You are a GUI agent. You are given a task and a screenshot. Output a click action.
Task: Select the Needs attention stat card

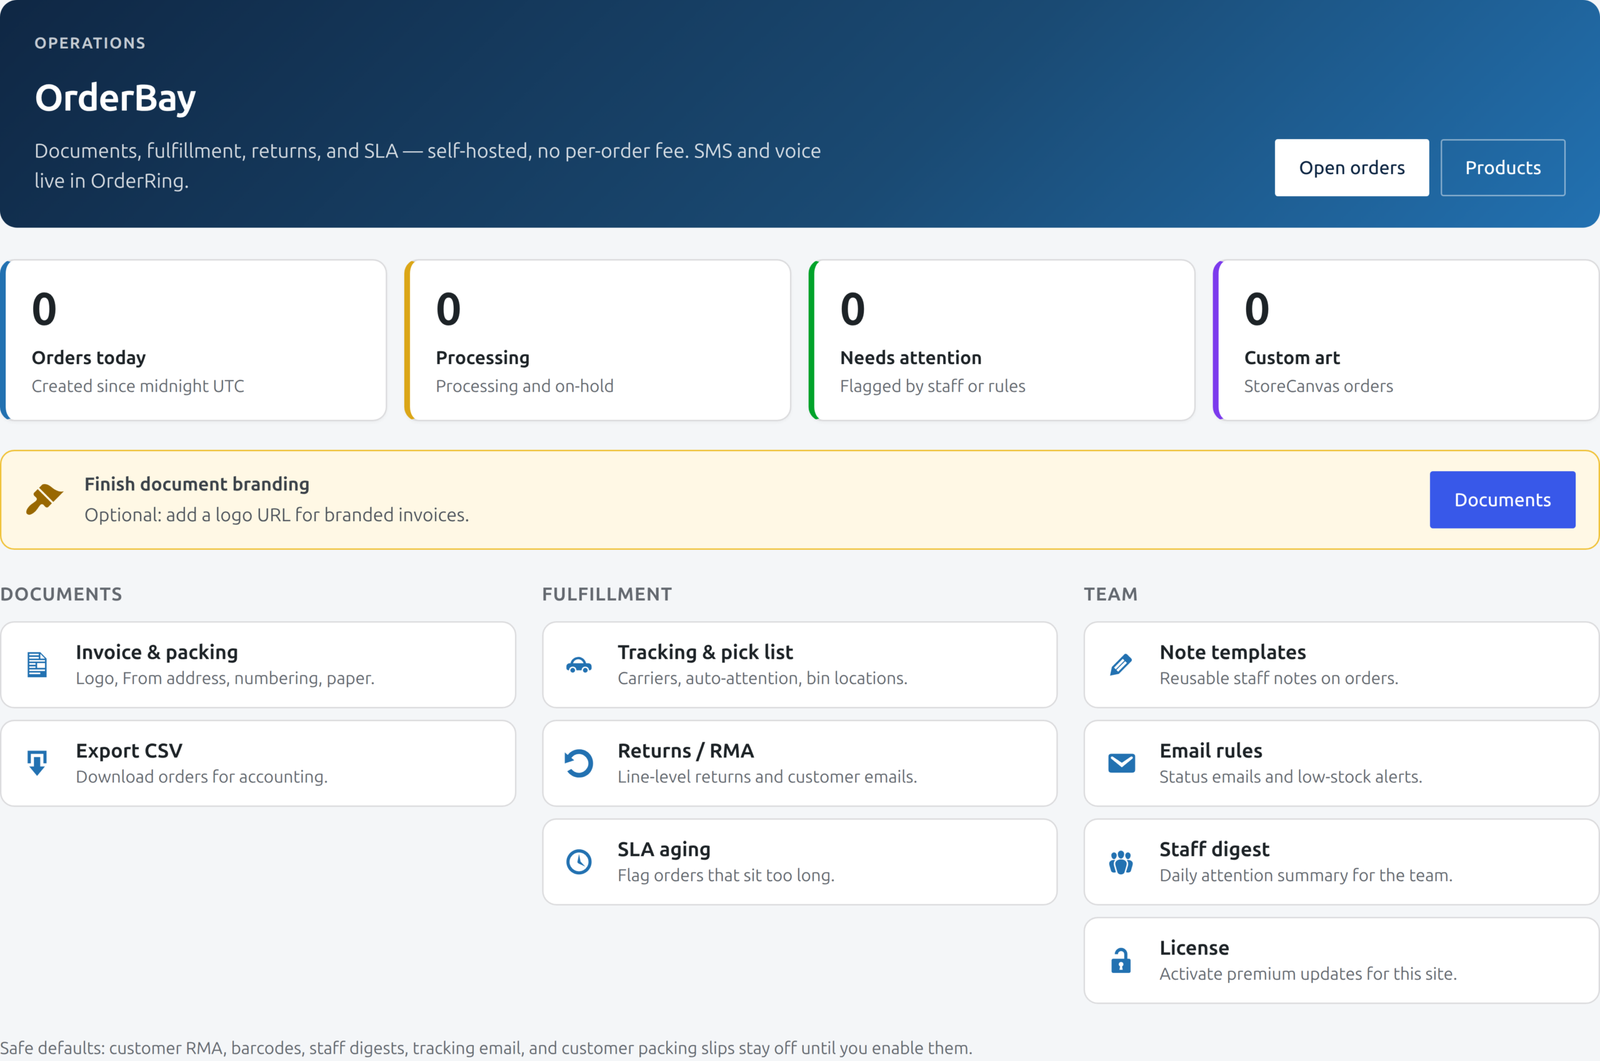(1002, 340)
